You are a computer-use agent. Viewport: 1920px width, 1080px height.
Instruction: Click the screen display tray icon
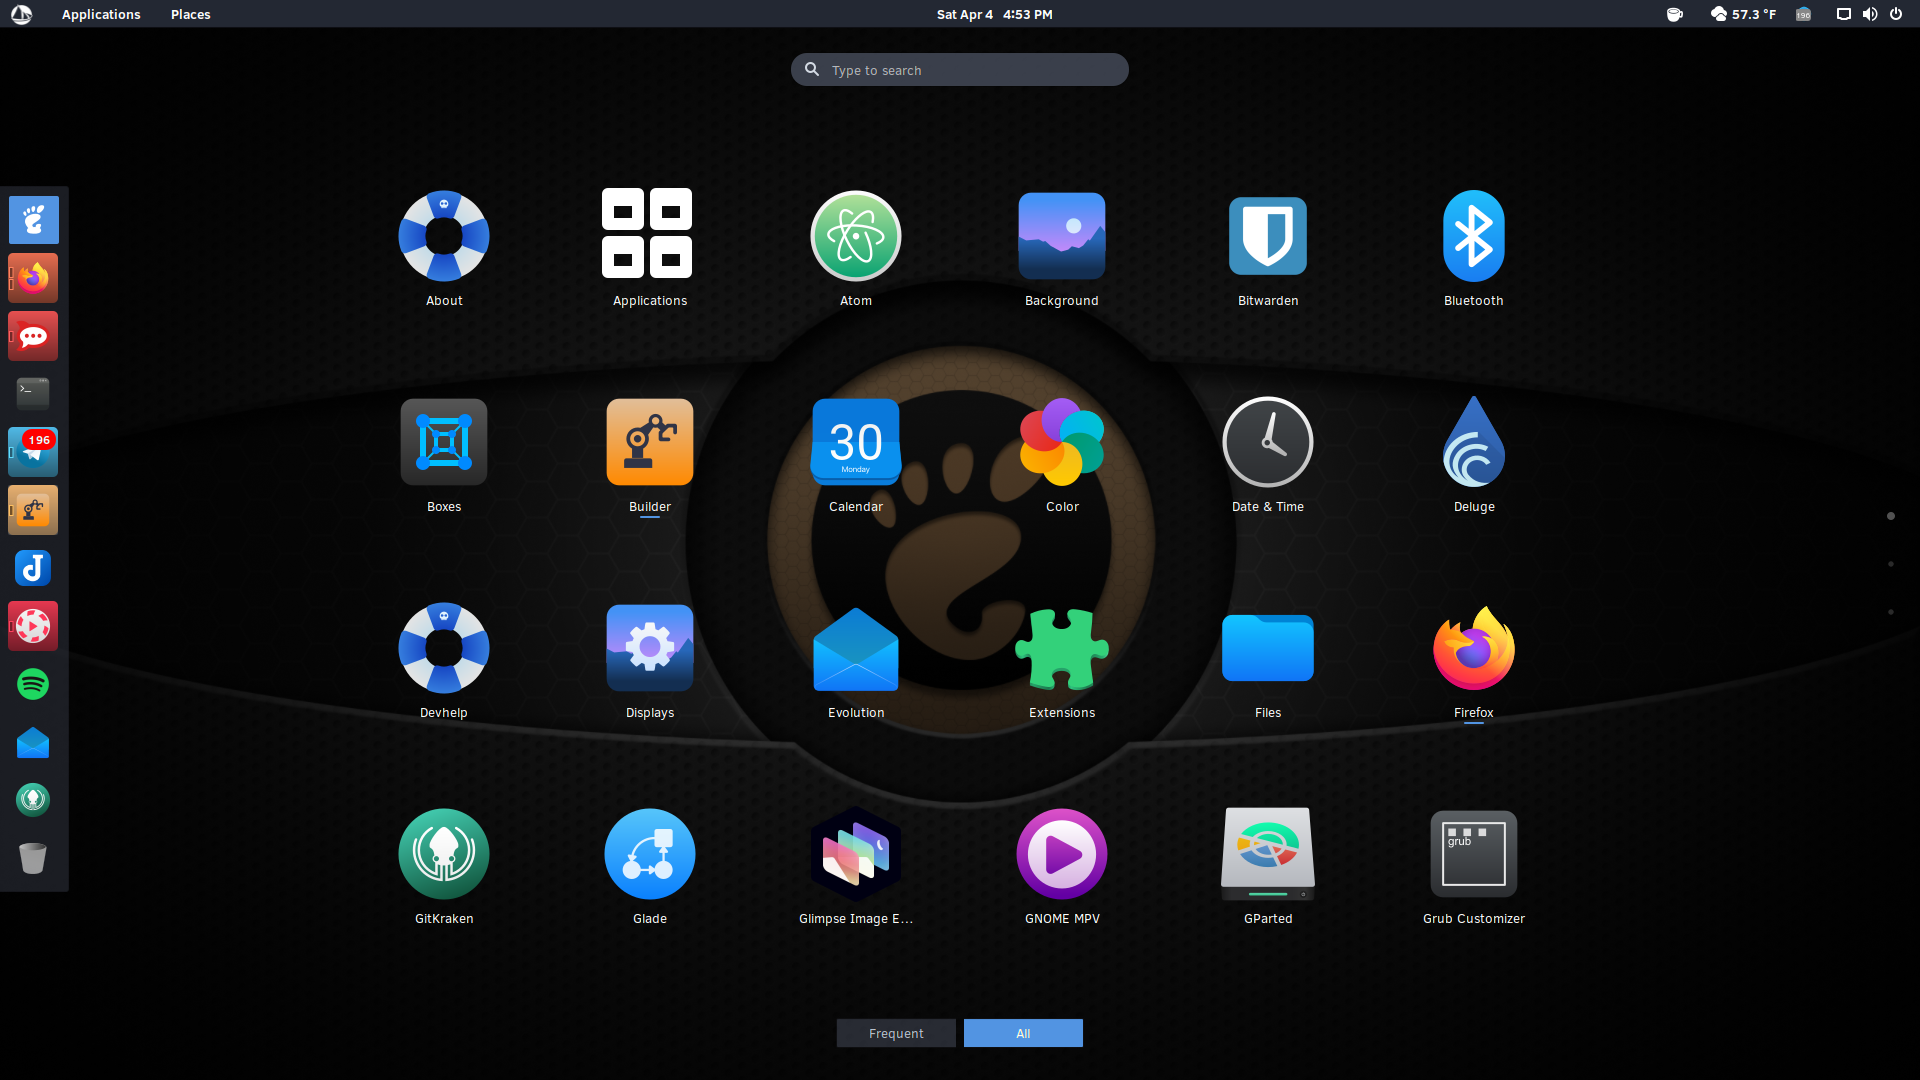pos(1843,14)
